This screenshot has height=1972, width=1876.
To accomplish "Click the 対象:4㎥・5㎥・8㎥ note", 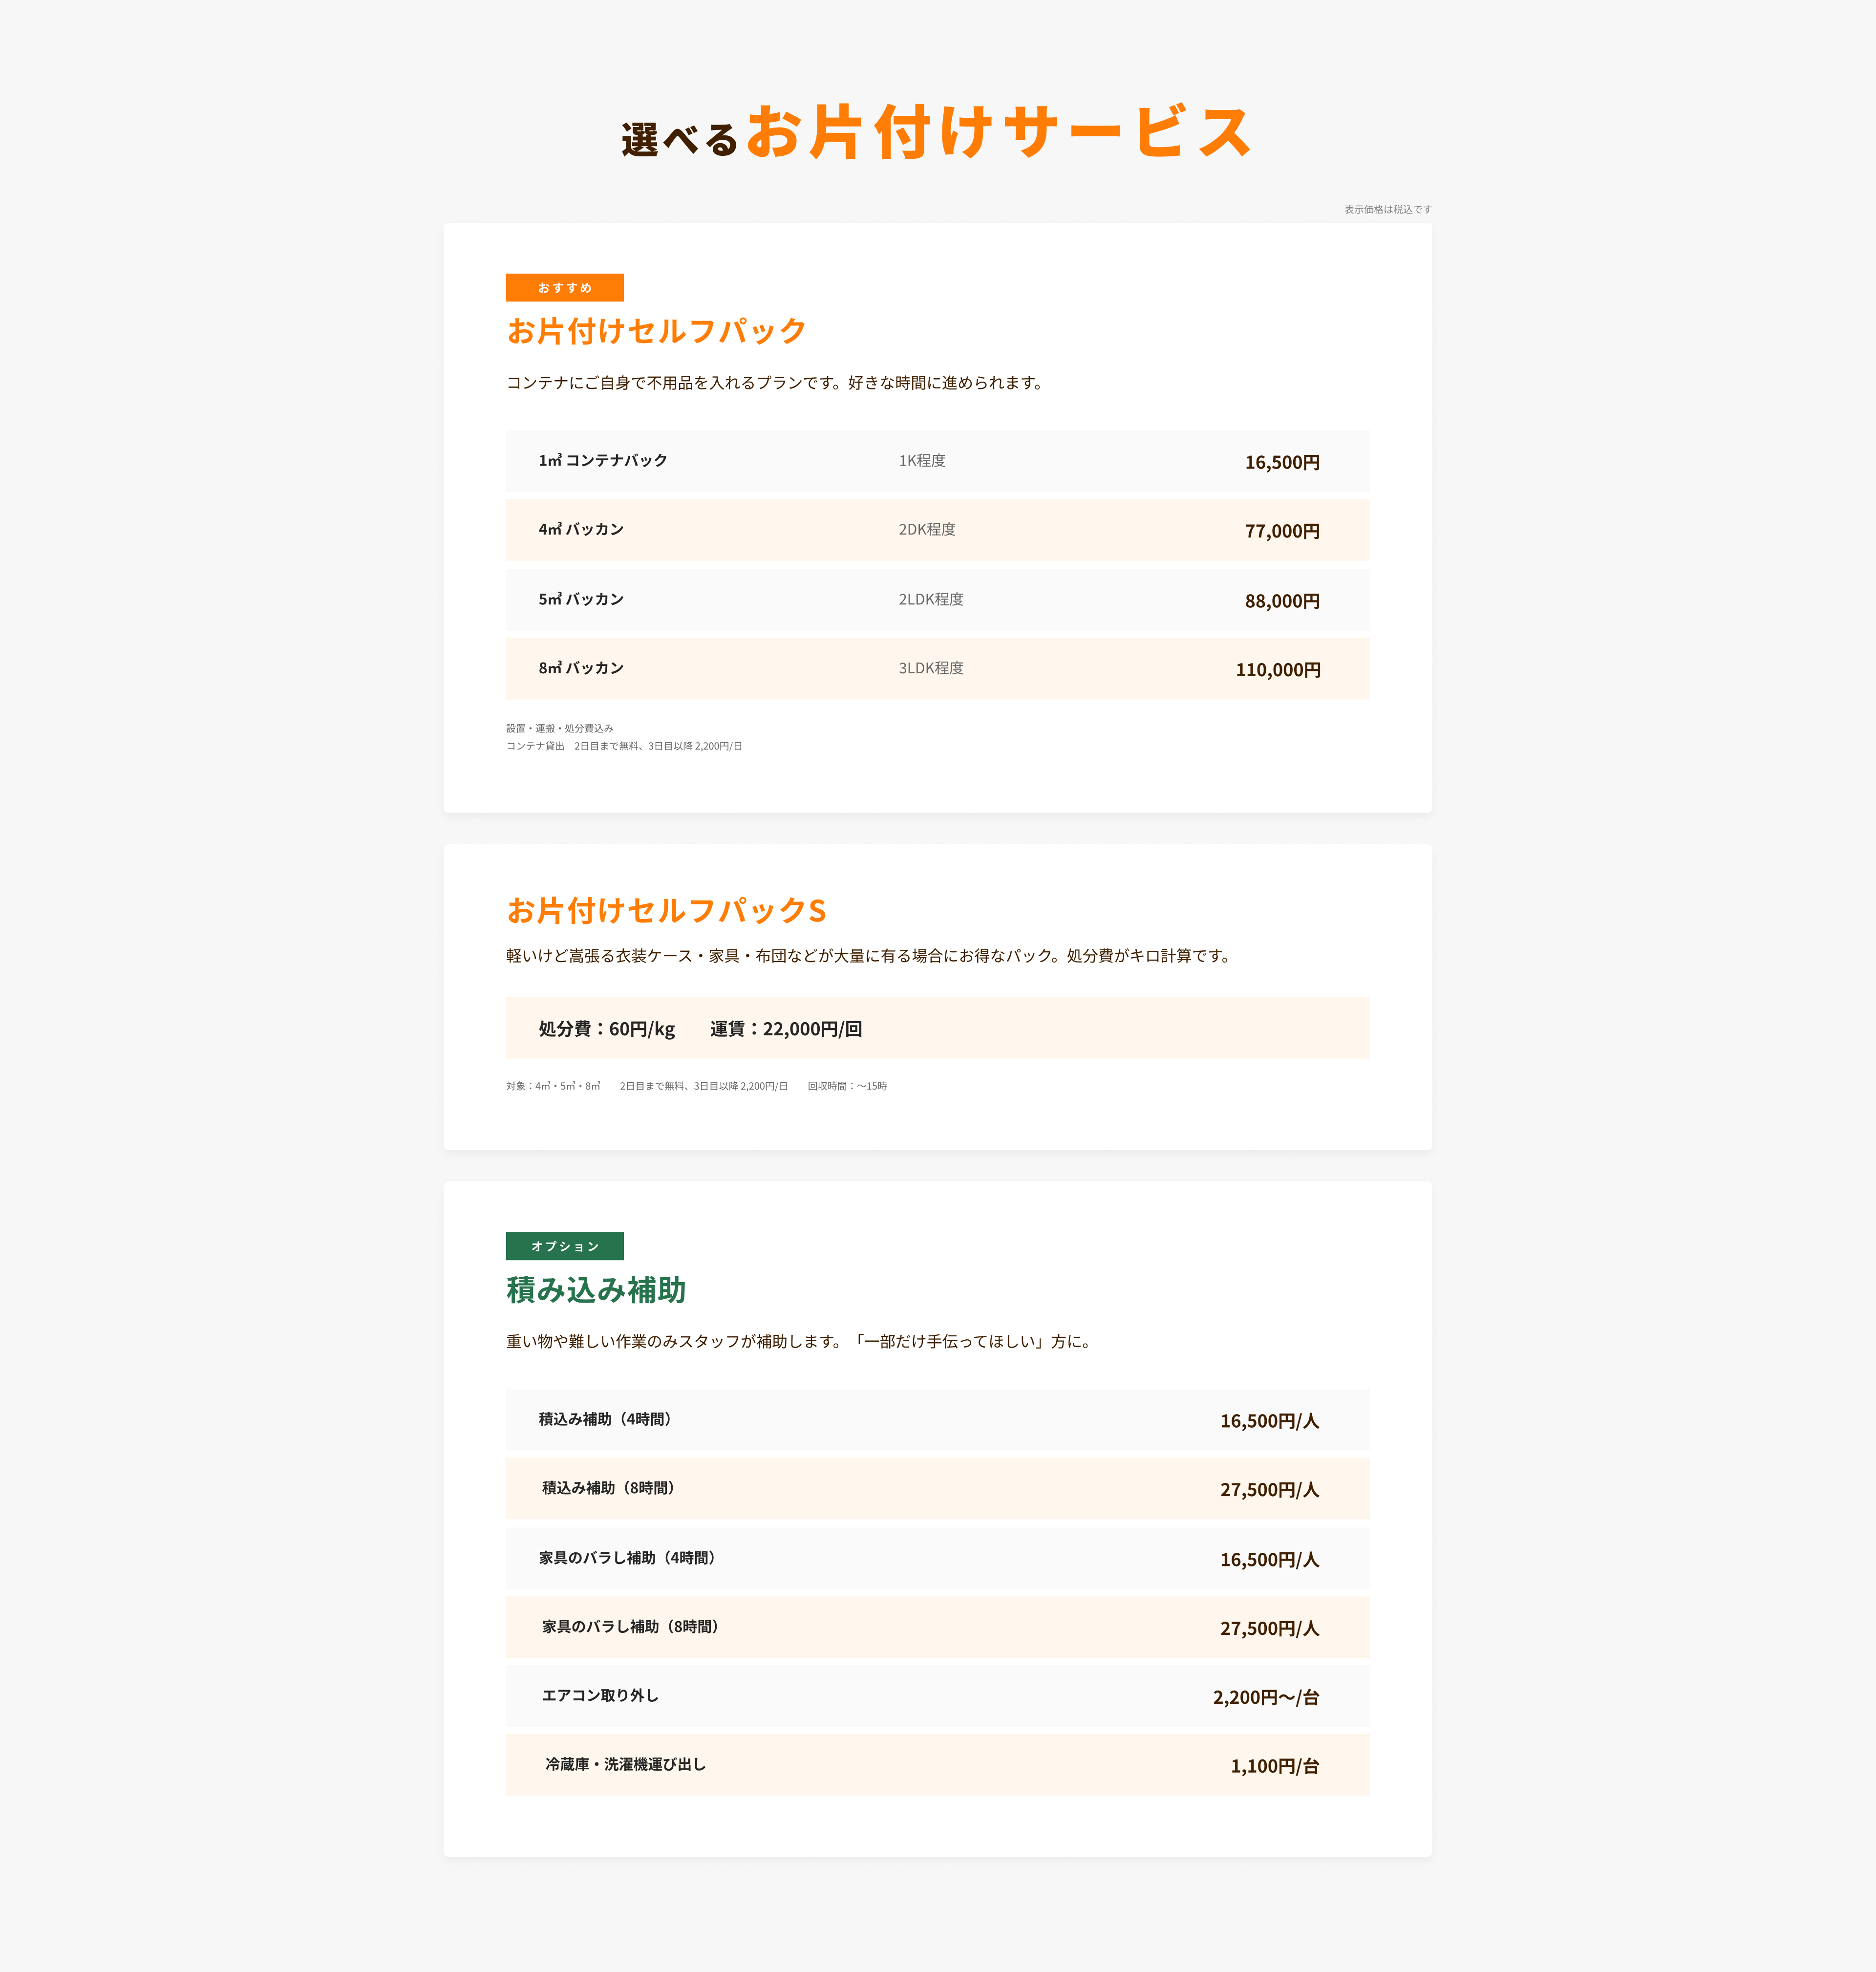I will click(552, 1086).
